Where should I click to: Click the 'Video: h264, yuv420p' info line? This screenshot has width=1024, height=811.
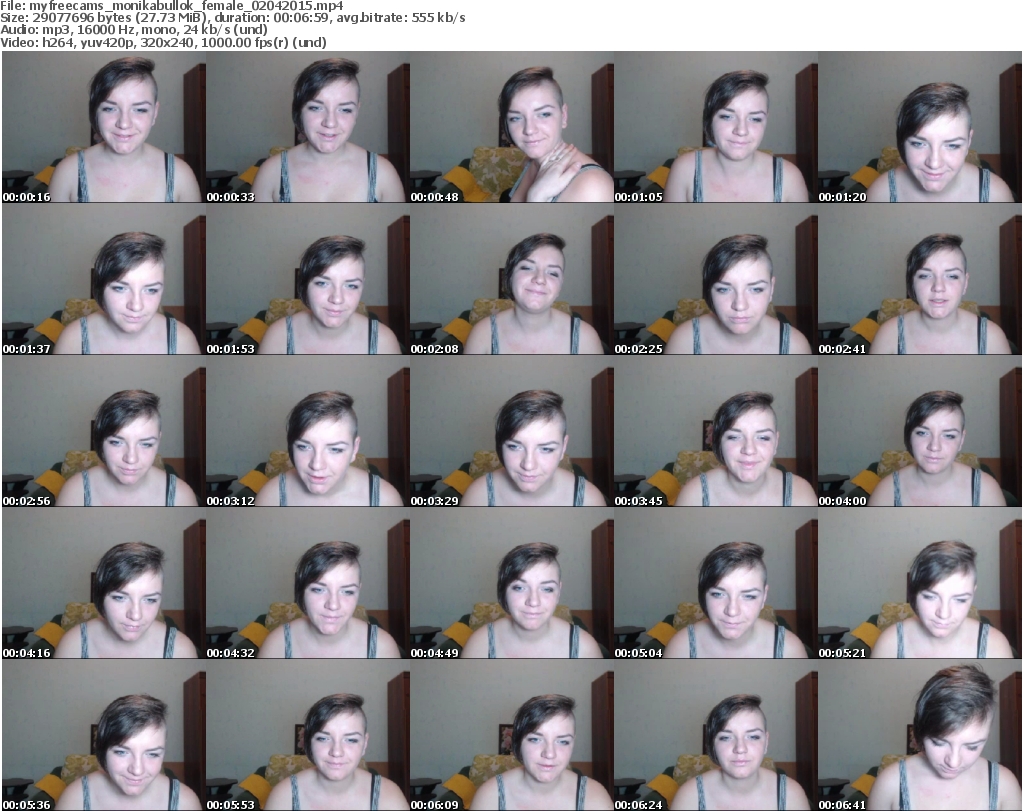163,42
